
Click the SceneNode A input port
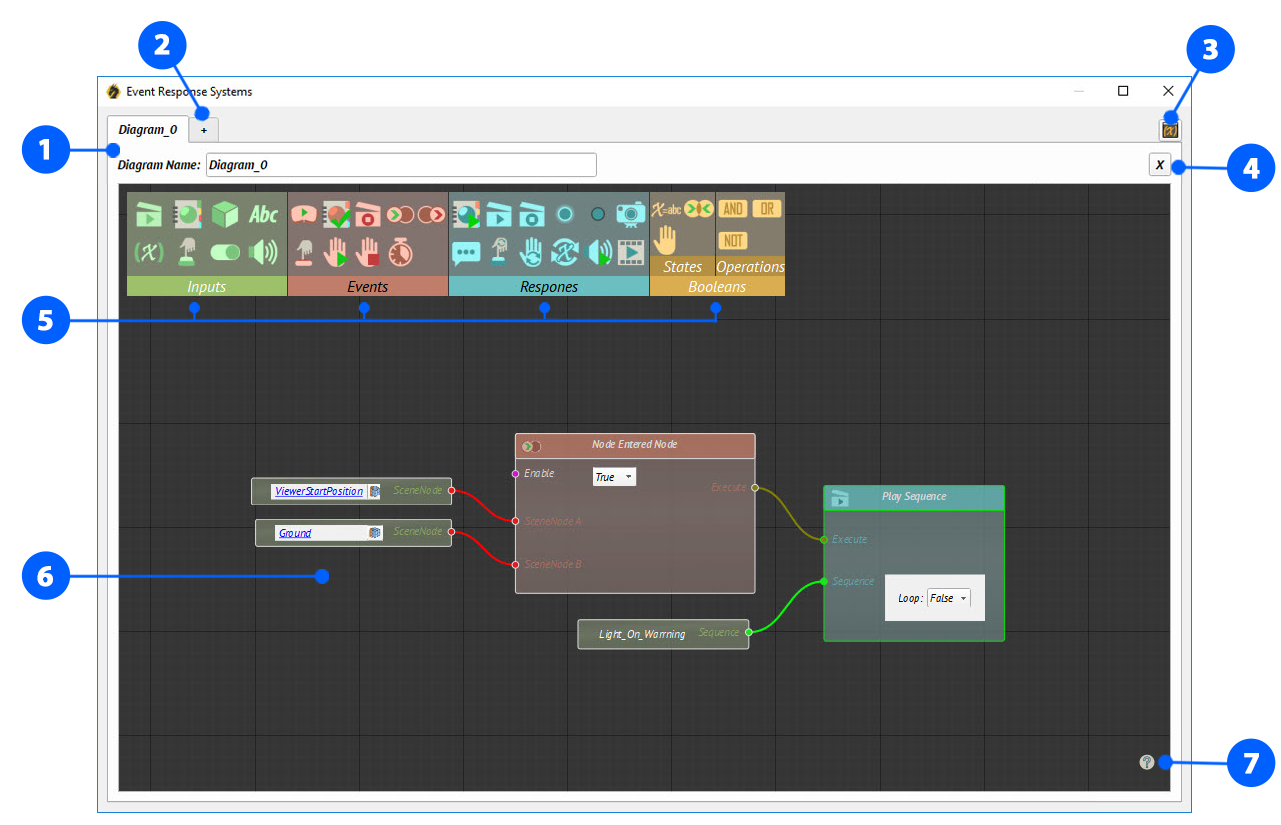[x=516, y=521]
